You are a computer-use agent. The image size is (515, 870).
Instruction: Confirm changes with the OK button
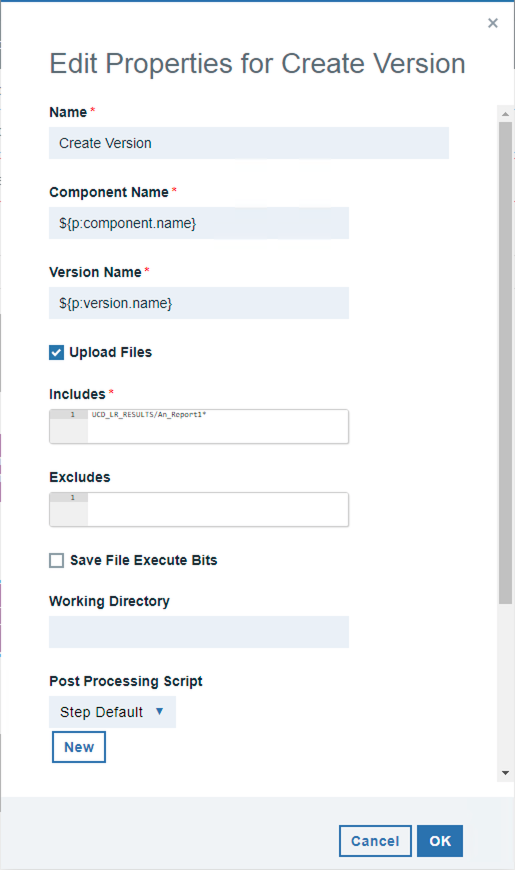click(440, 841)
